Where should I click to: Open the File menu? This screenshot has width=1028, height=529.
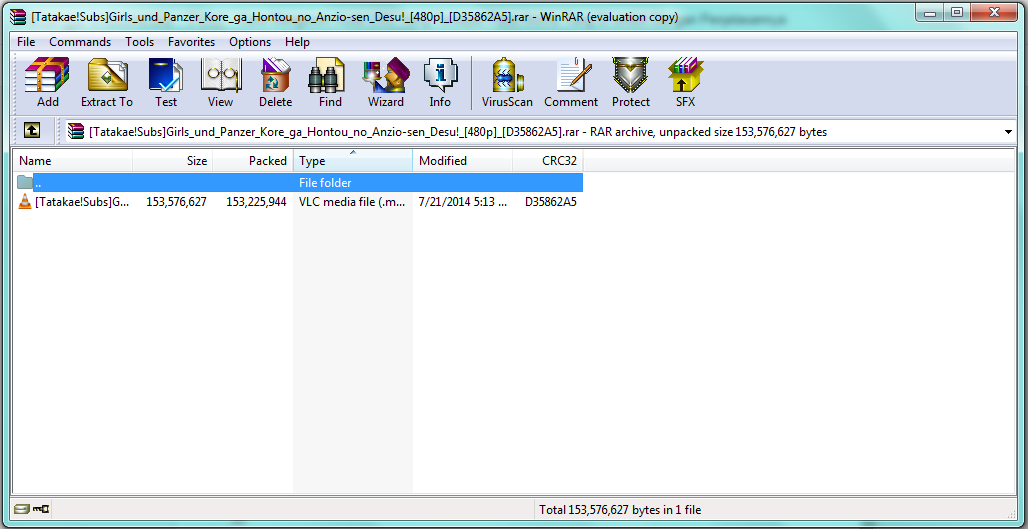(26, 42)
